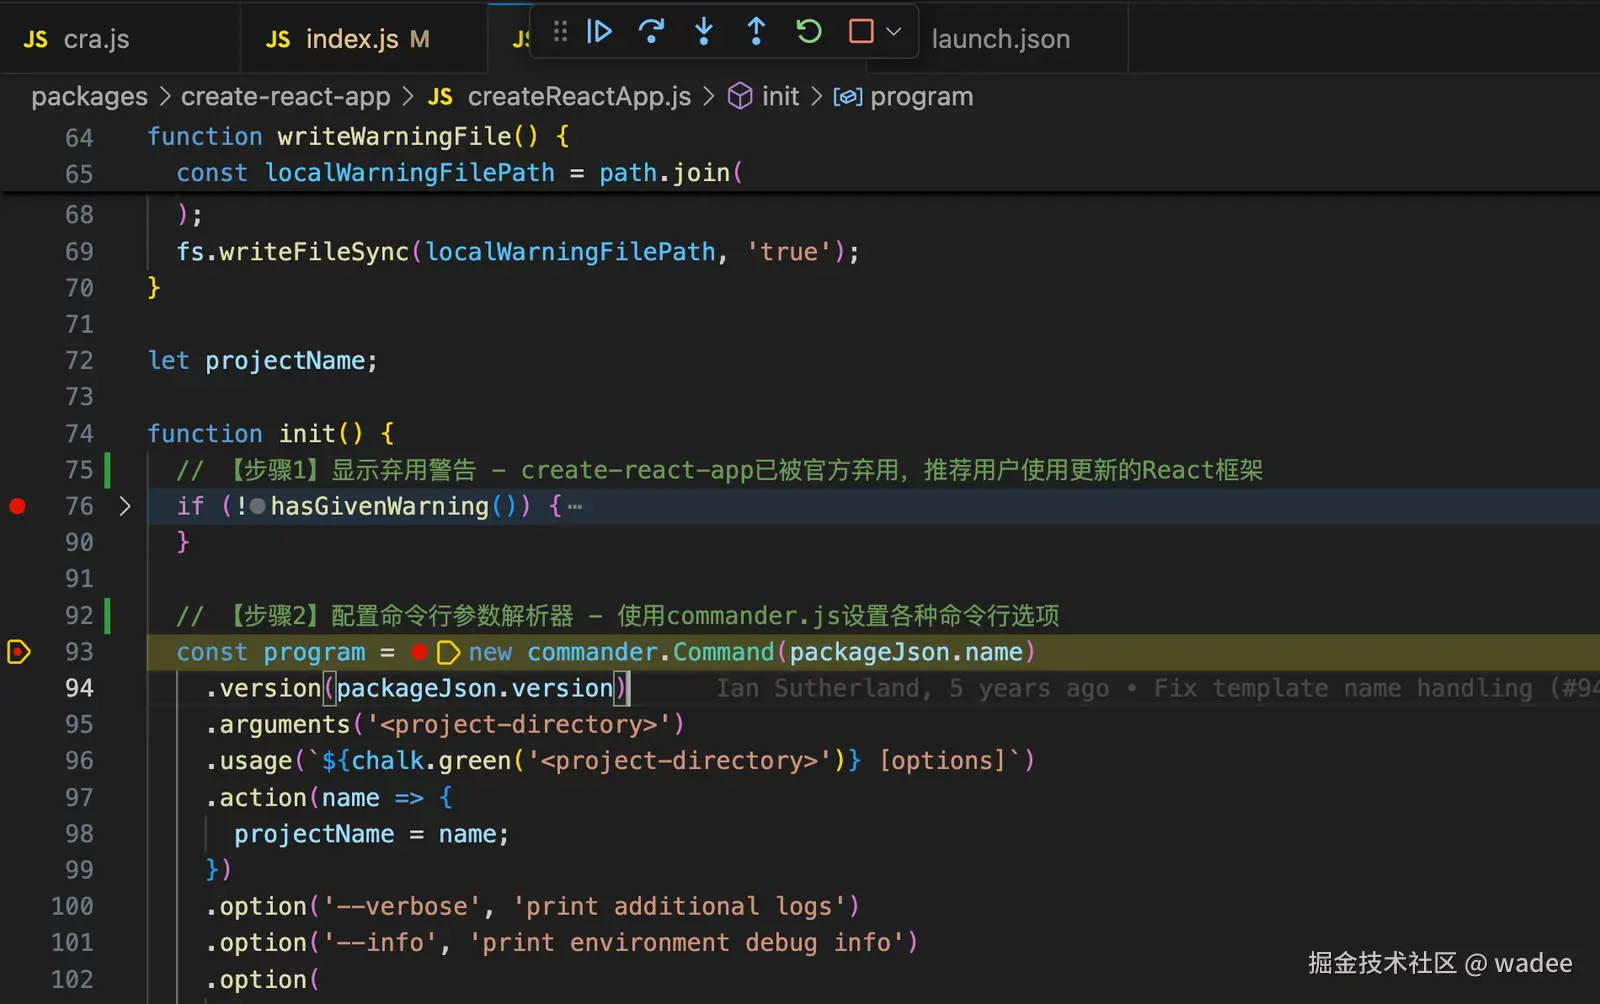Click fs.writeFileSync on line 69
This screenshot has width=1600, height=1004.
[x=293, y=252]
